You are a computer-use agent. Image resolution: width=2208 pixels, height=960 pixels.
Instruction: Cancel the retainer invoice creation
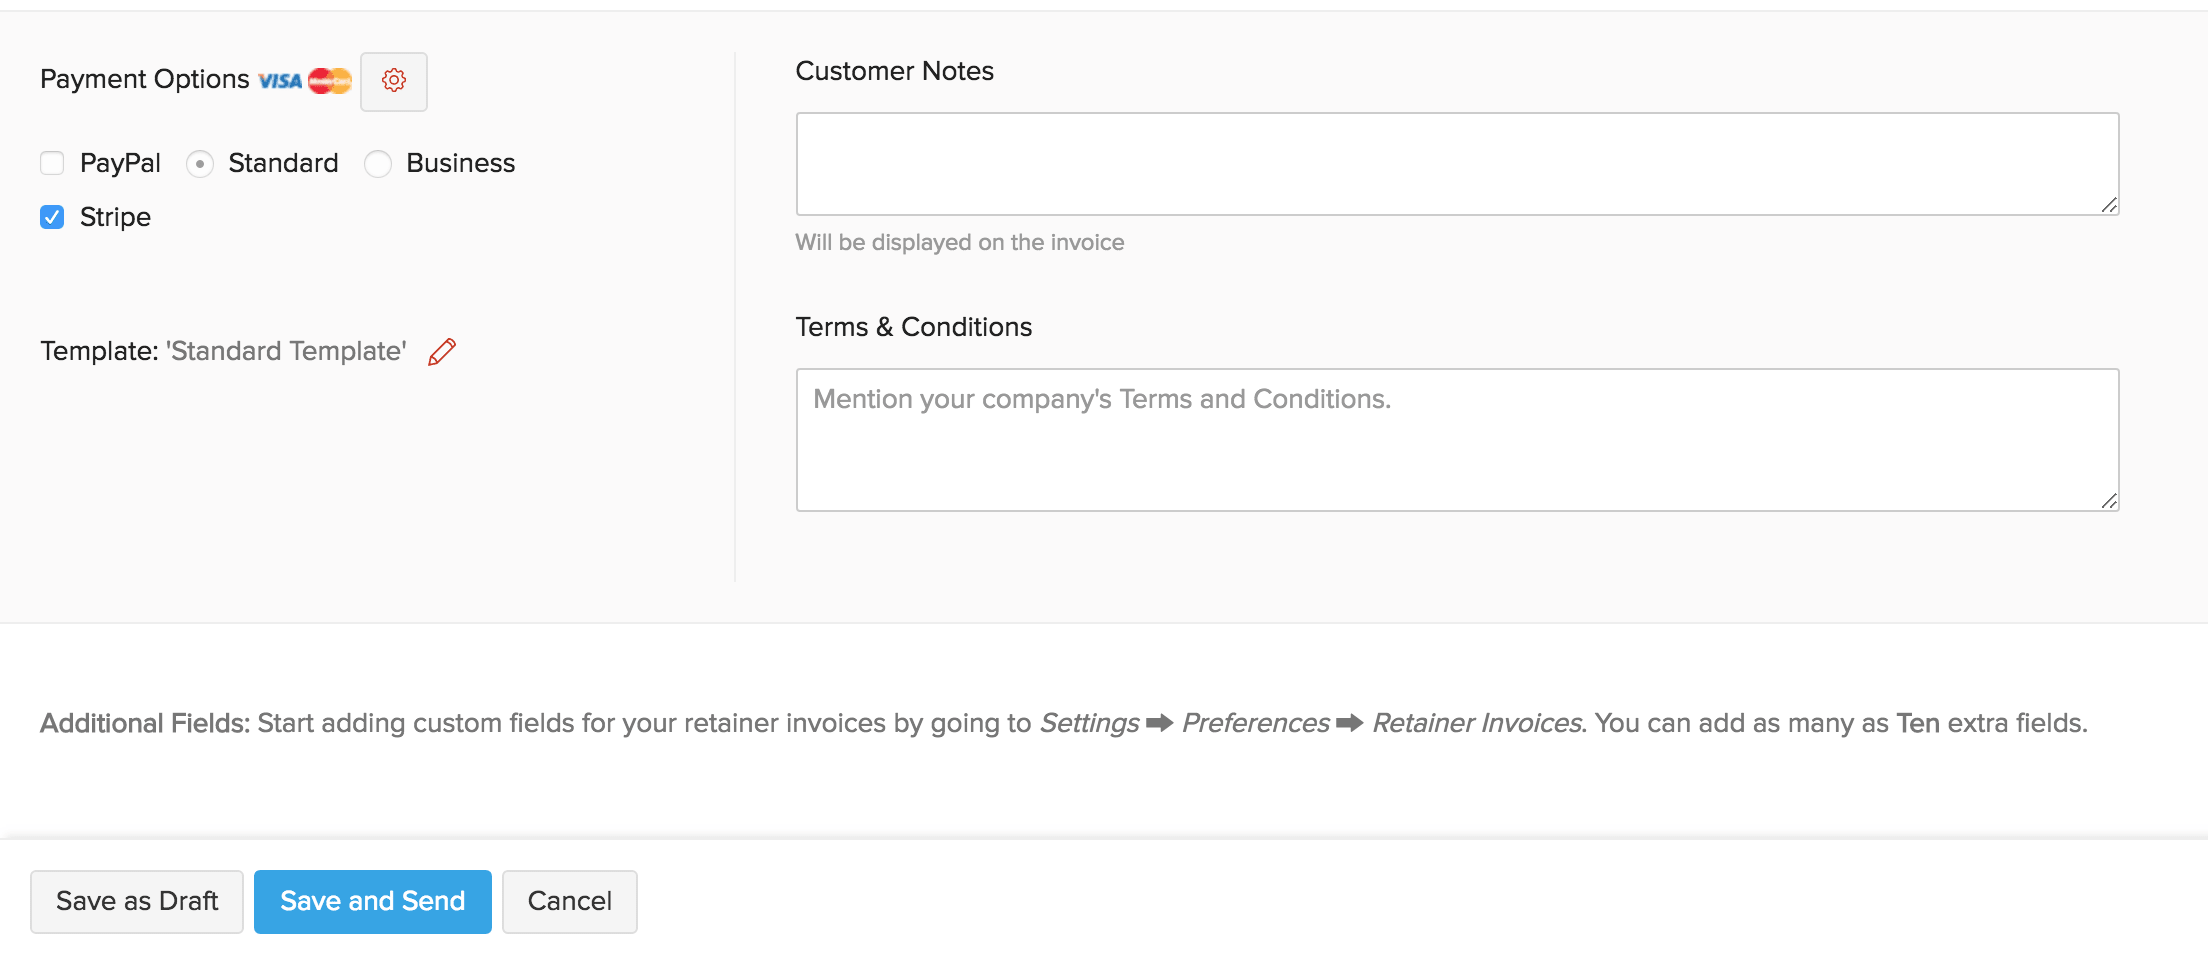pos(569,901)
